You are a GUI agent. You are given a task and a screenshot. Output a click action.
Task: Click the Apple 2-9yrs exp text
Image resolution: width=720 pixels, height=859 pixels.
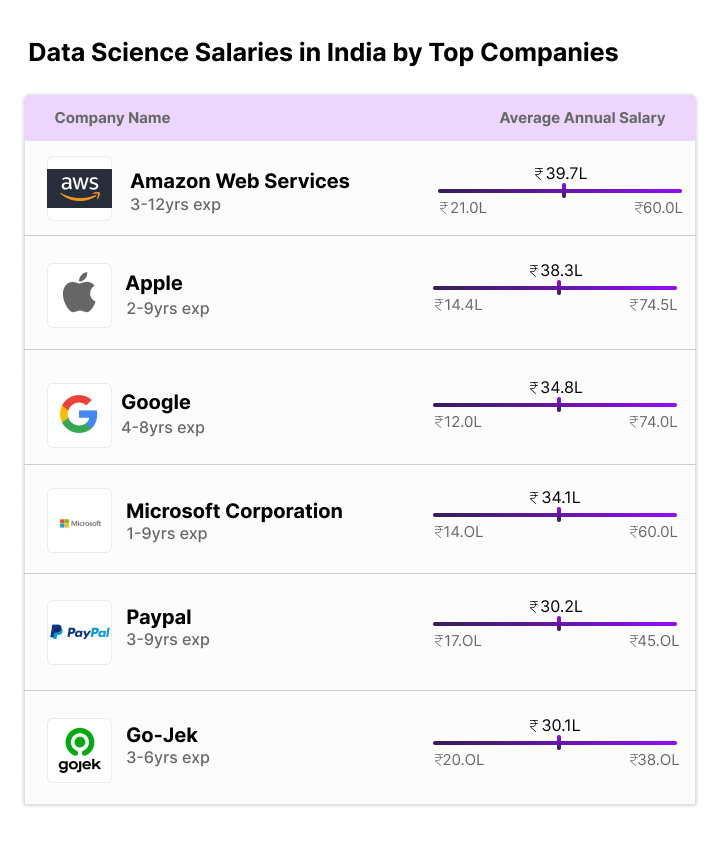(168, 308)
